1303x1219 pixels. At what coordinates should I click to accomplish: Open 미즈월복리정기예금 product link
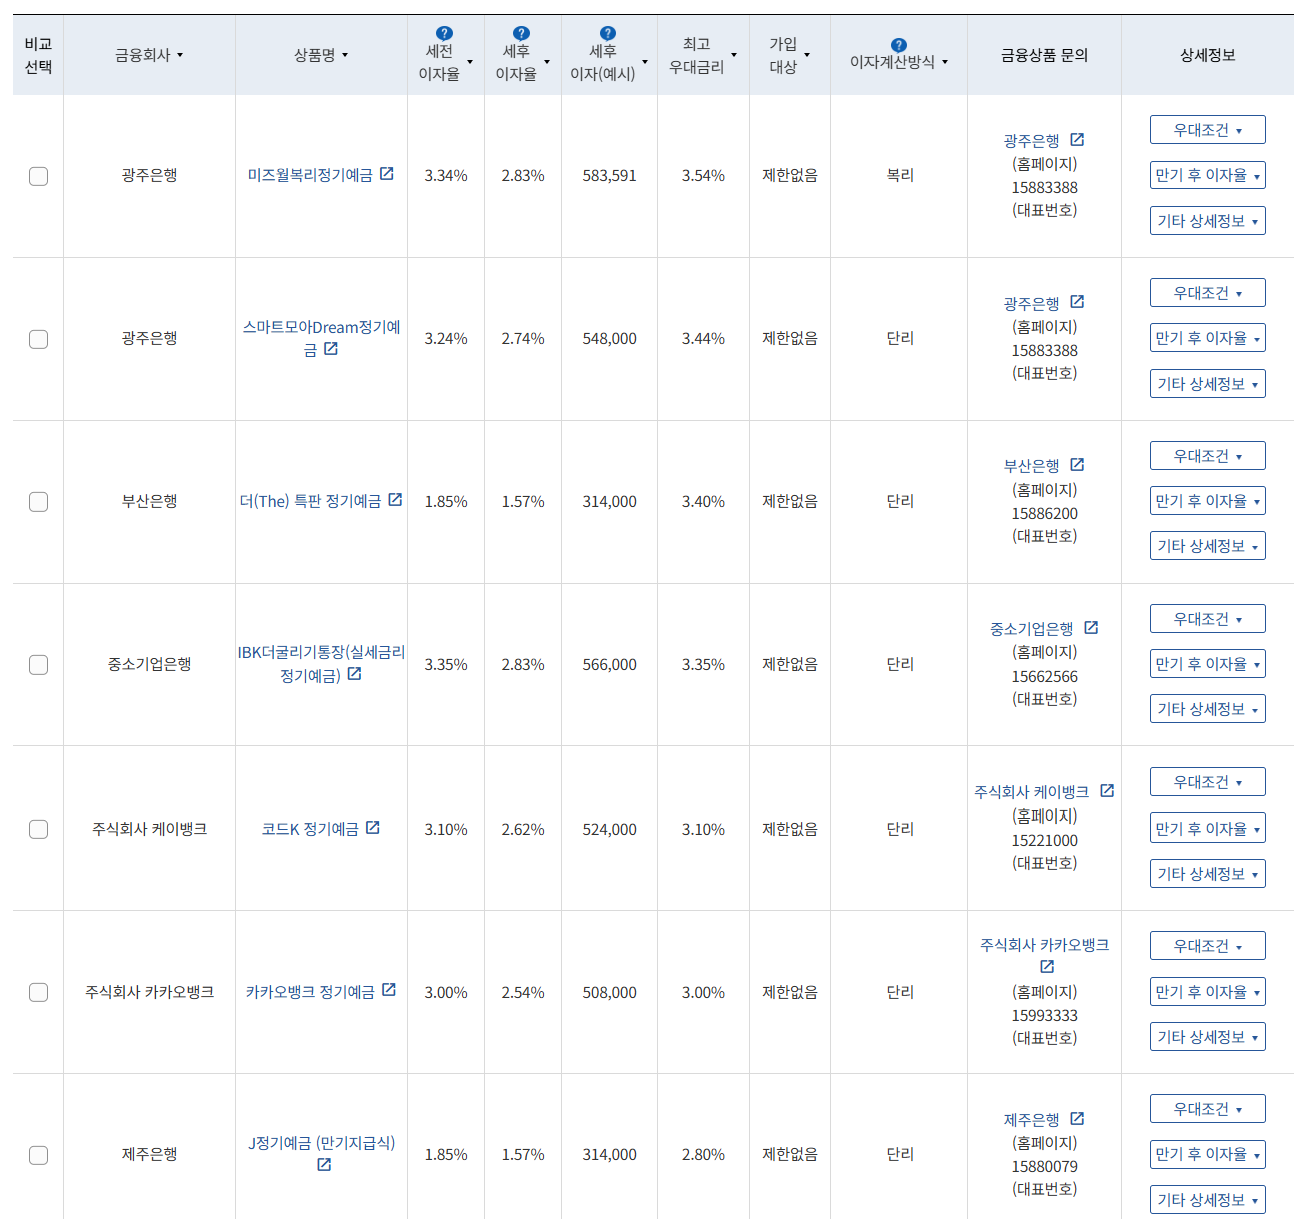tap(310, 175)
